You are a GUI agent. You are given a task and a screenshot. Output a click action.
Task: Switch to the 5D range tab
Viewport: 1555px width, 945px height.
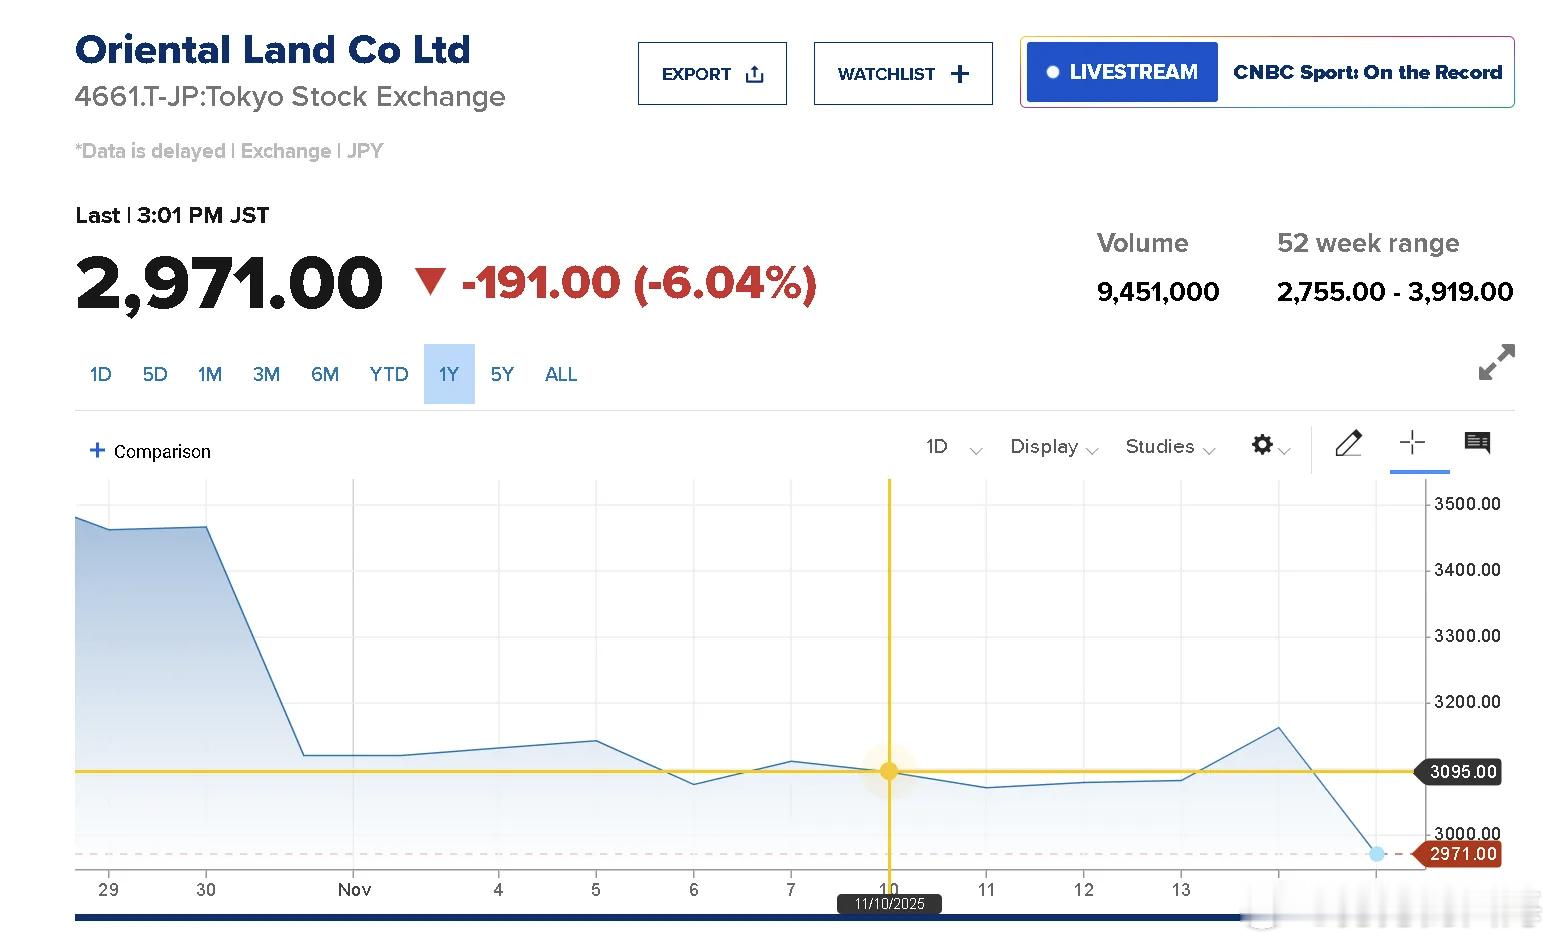155,374
